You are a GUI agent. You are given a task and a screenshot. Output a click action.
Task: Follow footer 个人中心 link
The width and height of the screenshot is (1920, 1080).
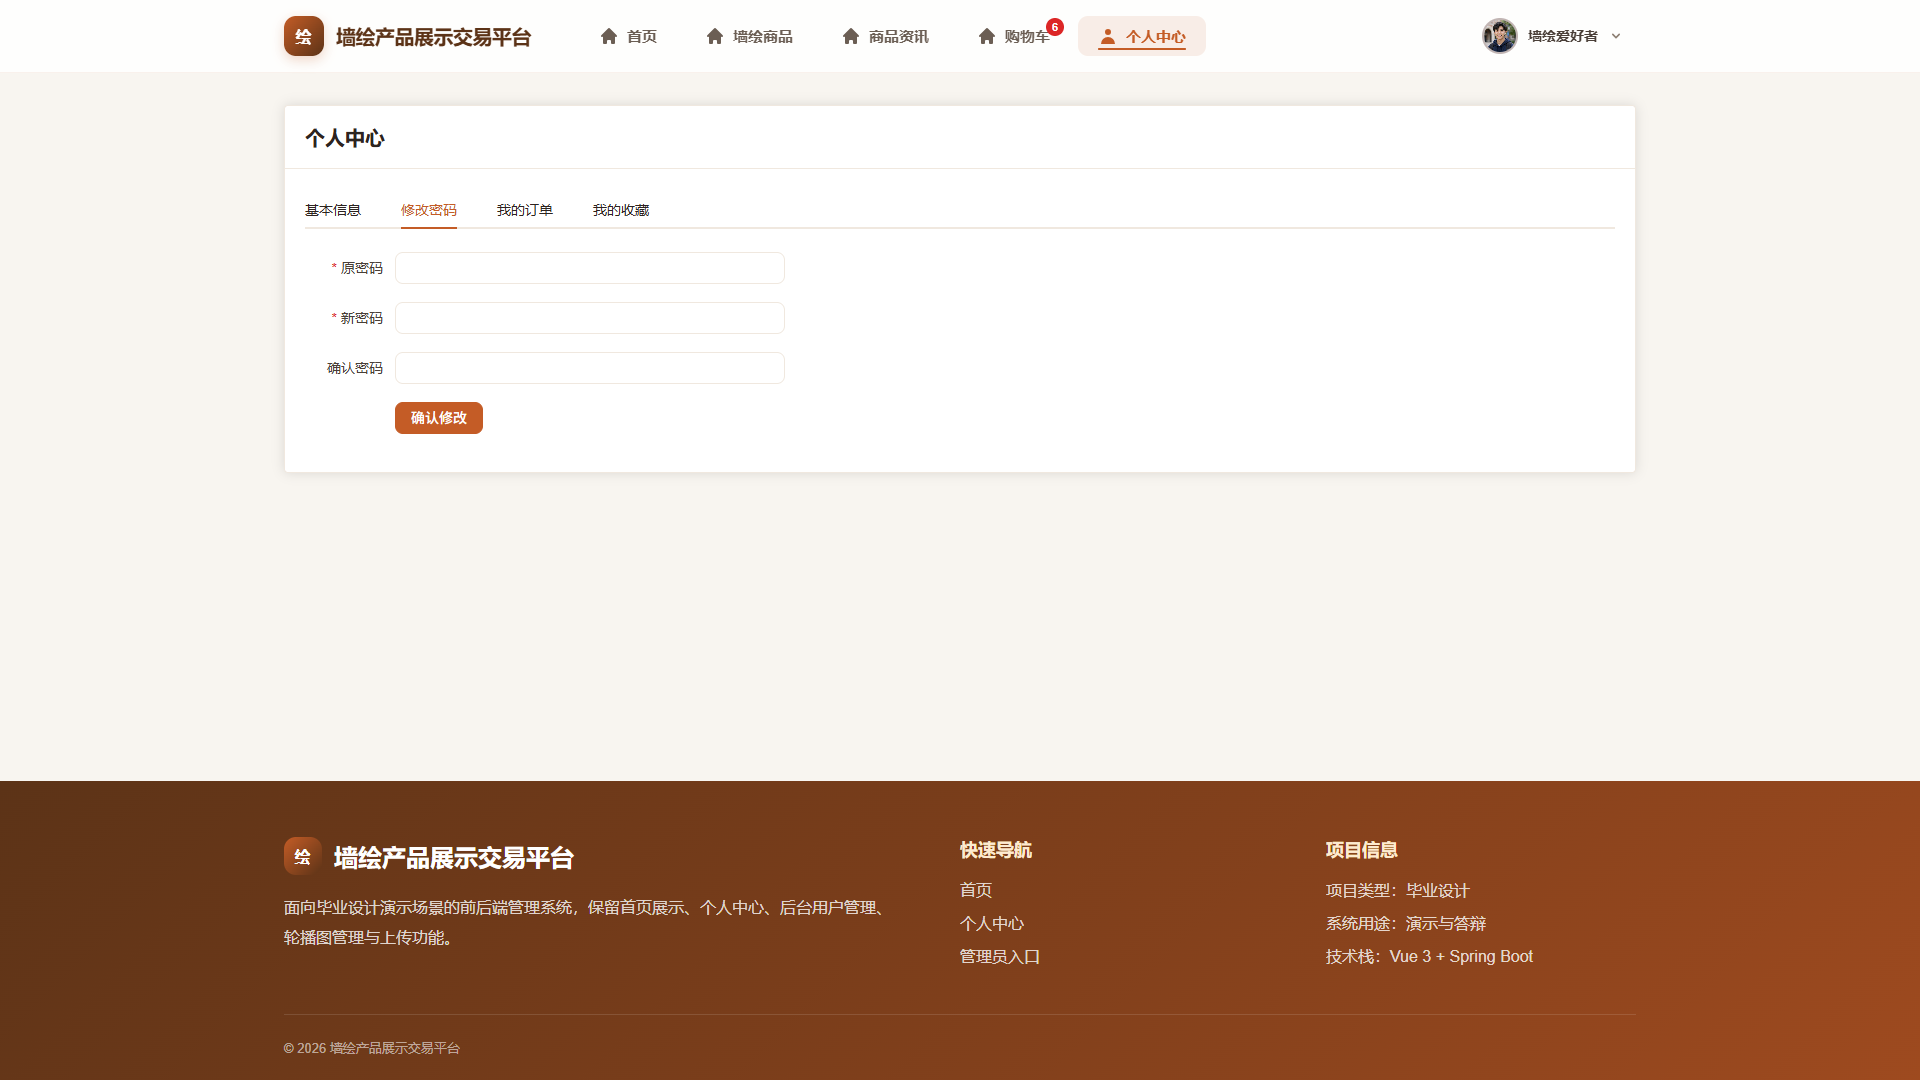click(992, 923)
